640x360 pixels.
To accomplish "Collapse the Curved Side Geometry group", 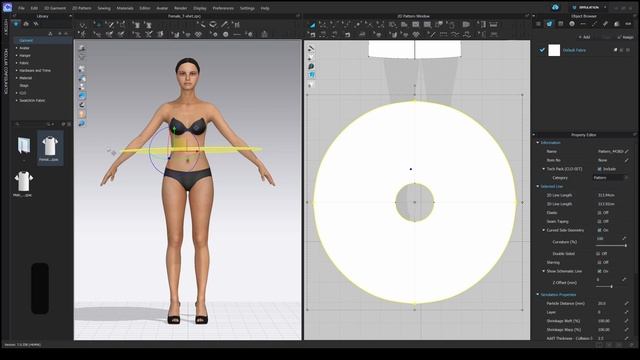I will (544, 231).
